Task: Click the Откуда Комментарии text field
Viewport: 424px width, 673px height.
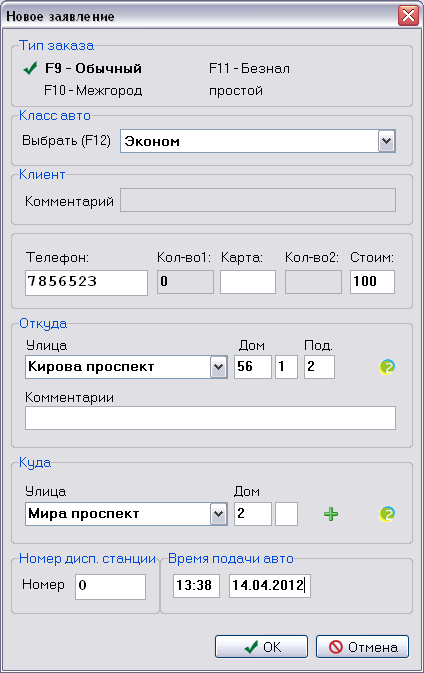Action: [x=210, y=418]
